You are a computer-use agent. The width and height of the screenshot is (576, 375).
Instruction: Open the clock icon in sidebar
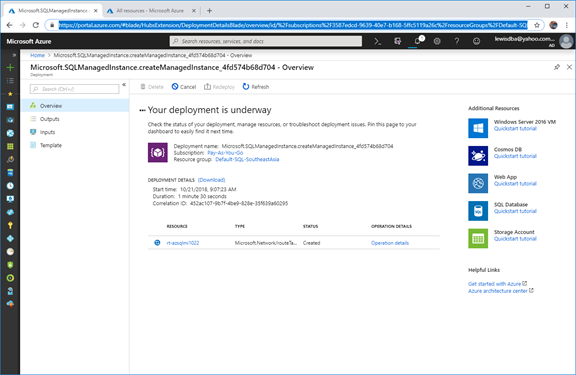point(10,186)
